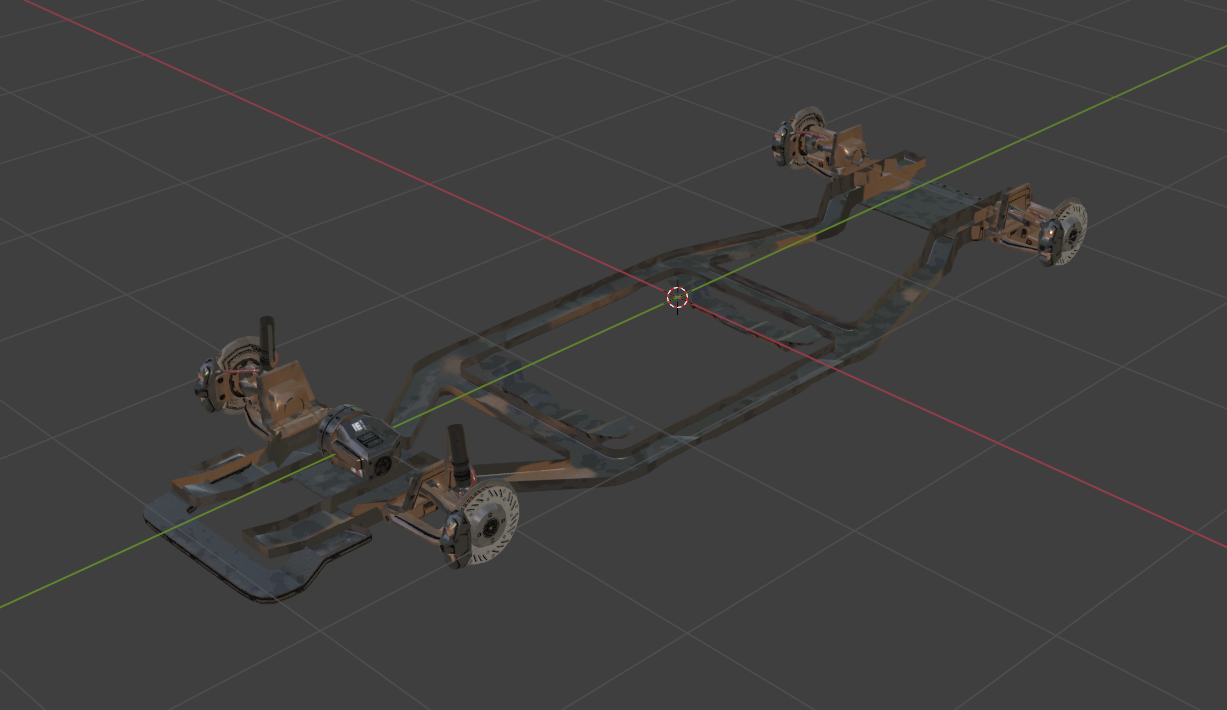This screenshot has height=710, width=1227.
Task: Select the control arm of the nearest wheel
Action: click(415, 513)
